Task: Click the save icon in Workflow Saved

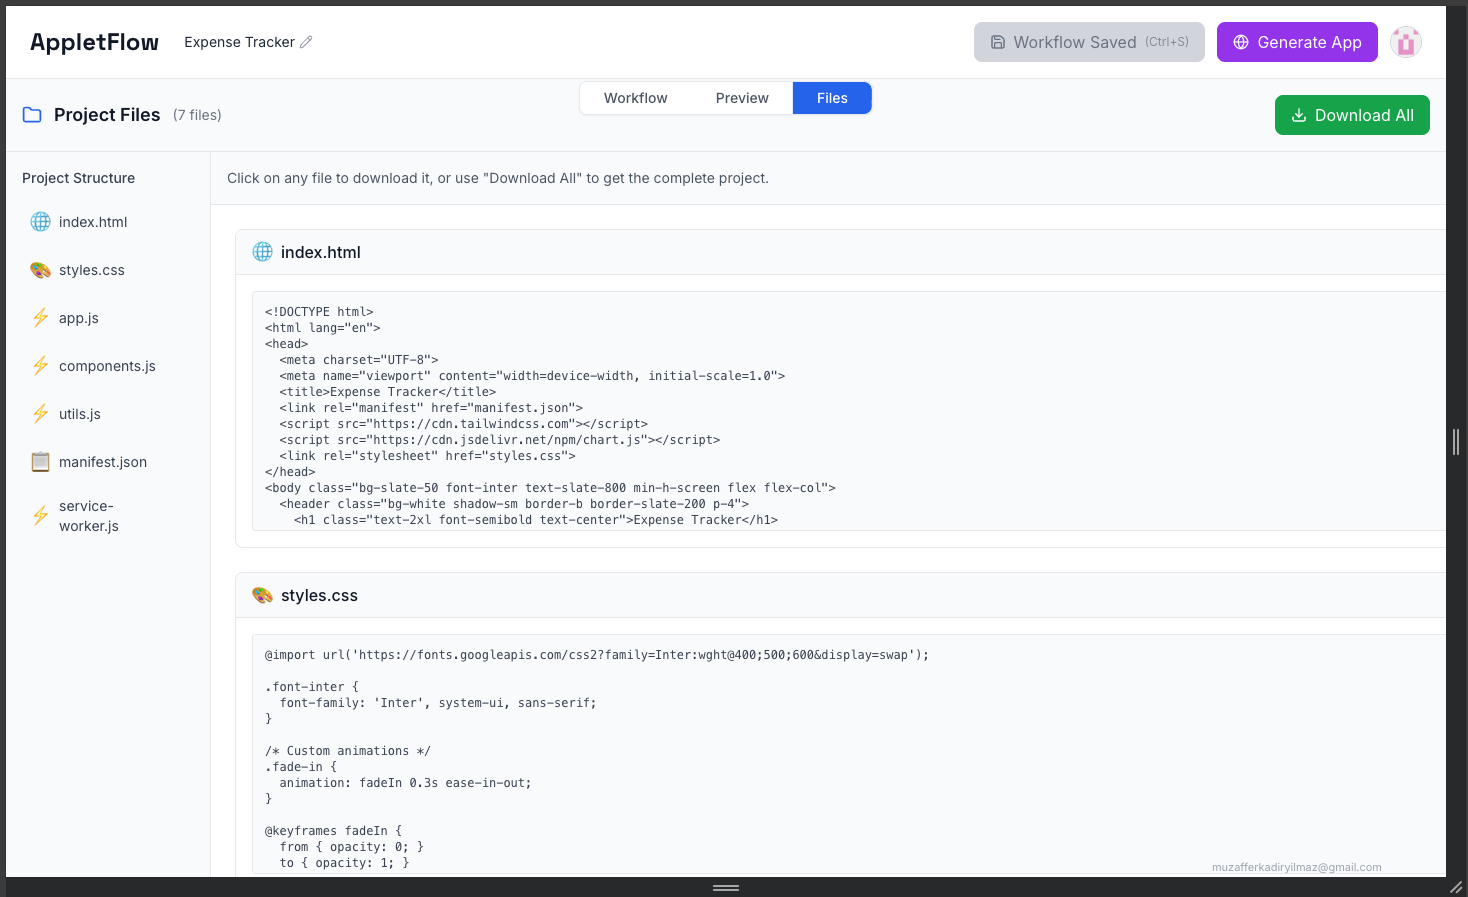Action: [x=998, y=42]
